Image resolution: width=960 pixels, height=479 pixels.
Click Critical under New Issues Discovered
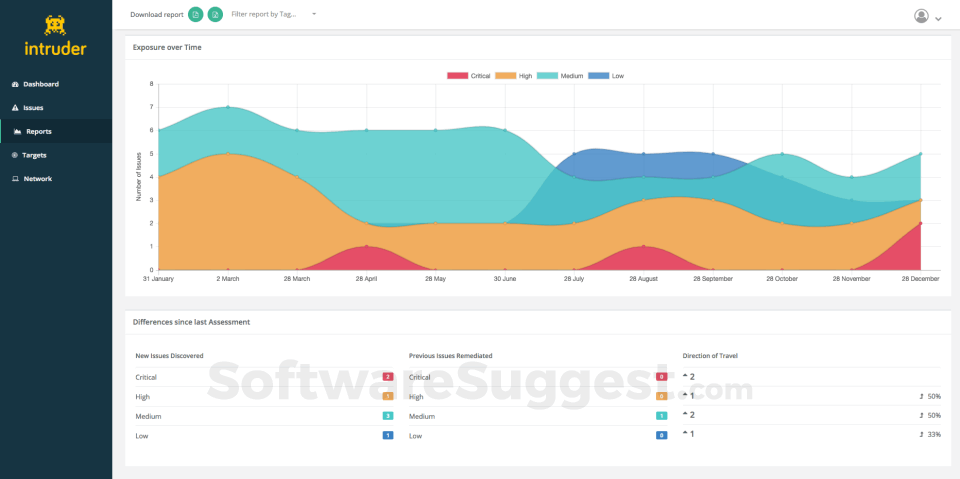[x=146, y=377]
